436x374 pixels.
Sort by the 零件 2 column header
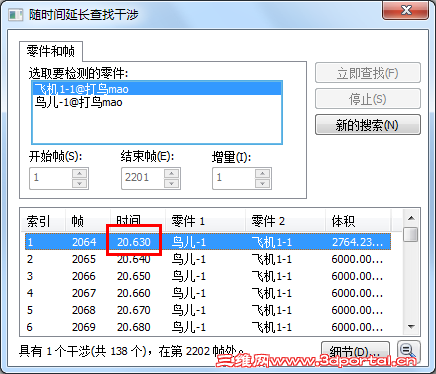click(x=286, y=220)
